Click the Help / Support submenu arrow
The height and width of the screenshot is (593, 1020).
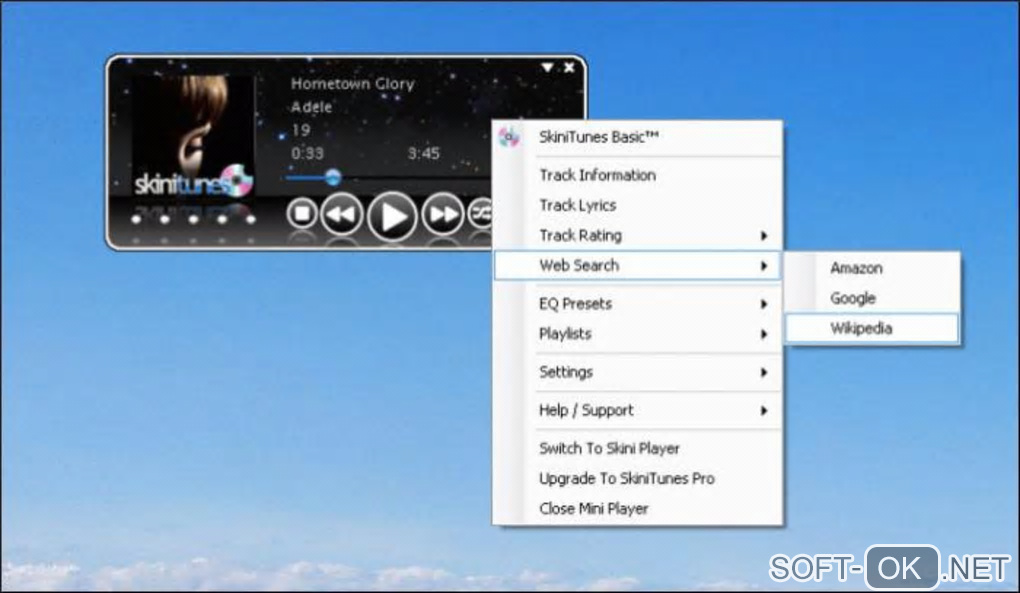(x=764, y=411)
